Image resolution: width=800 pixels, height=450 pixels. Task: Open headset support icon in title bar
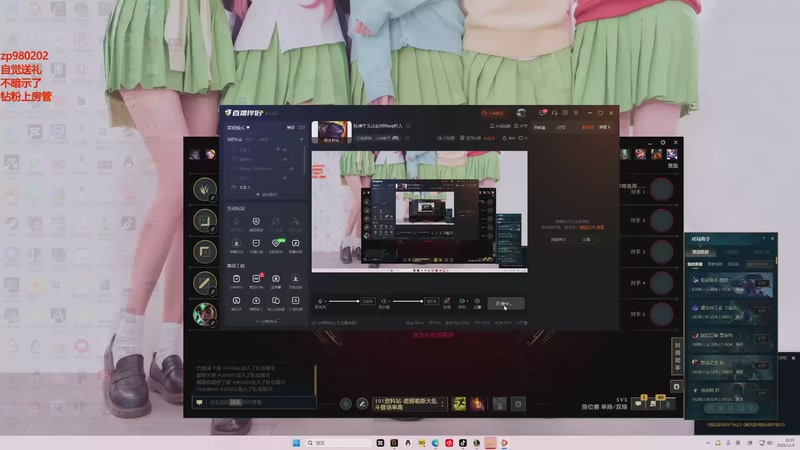pos(555,113)
